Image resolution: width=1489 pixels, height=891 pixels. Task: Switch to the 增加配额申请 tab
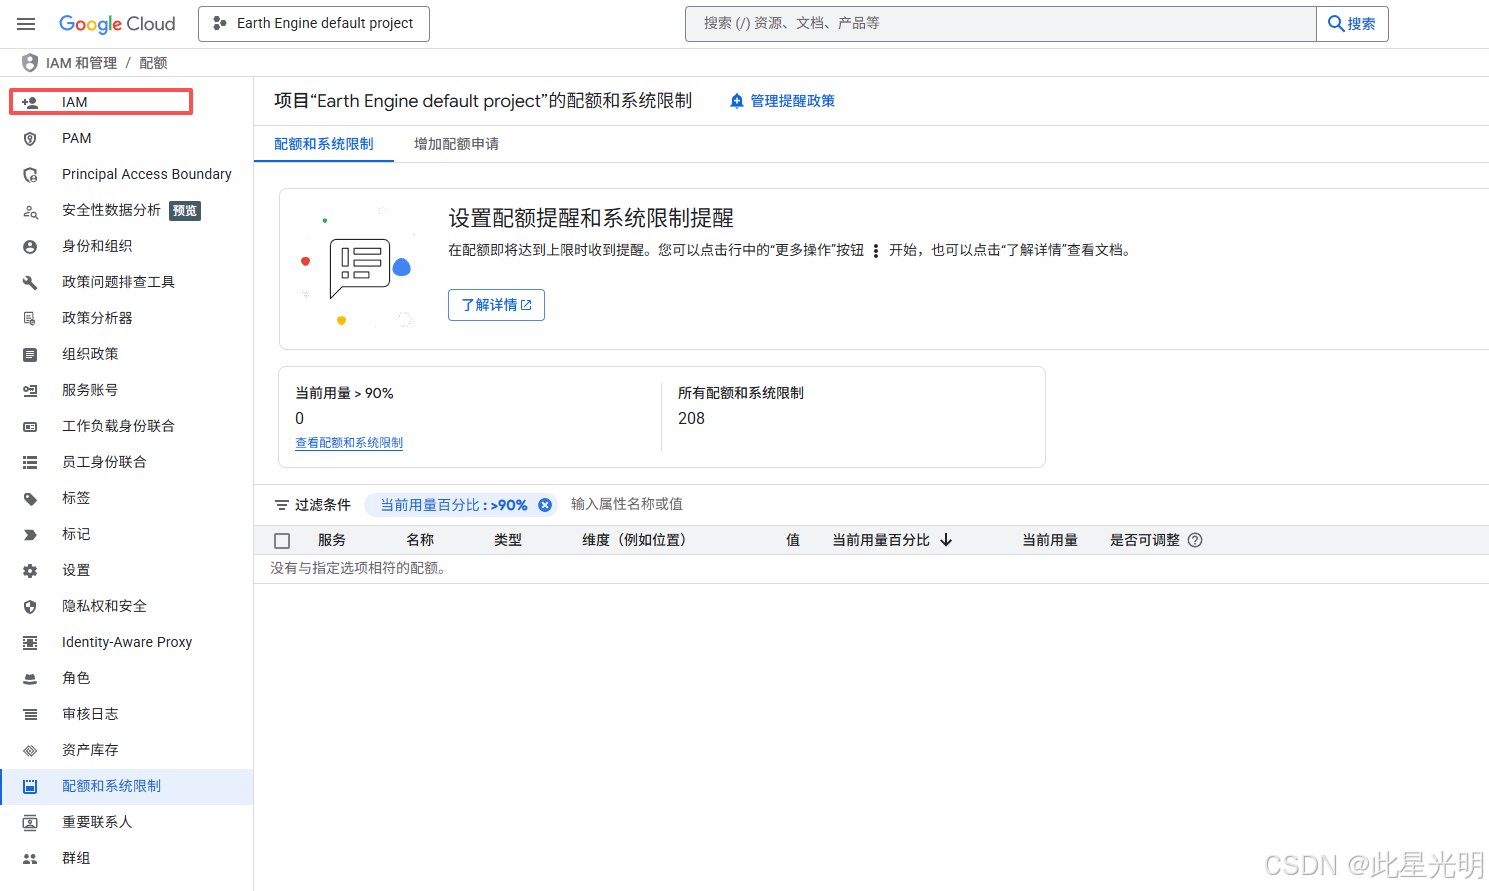click(x=456, y=143)
